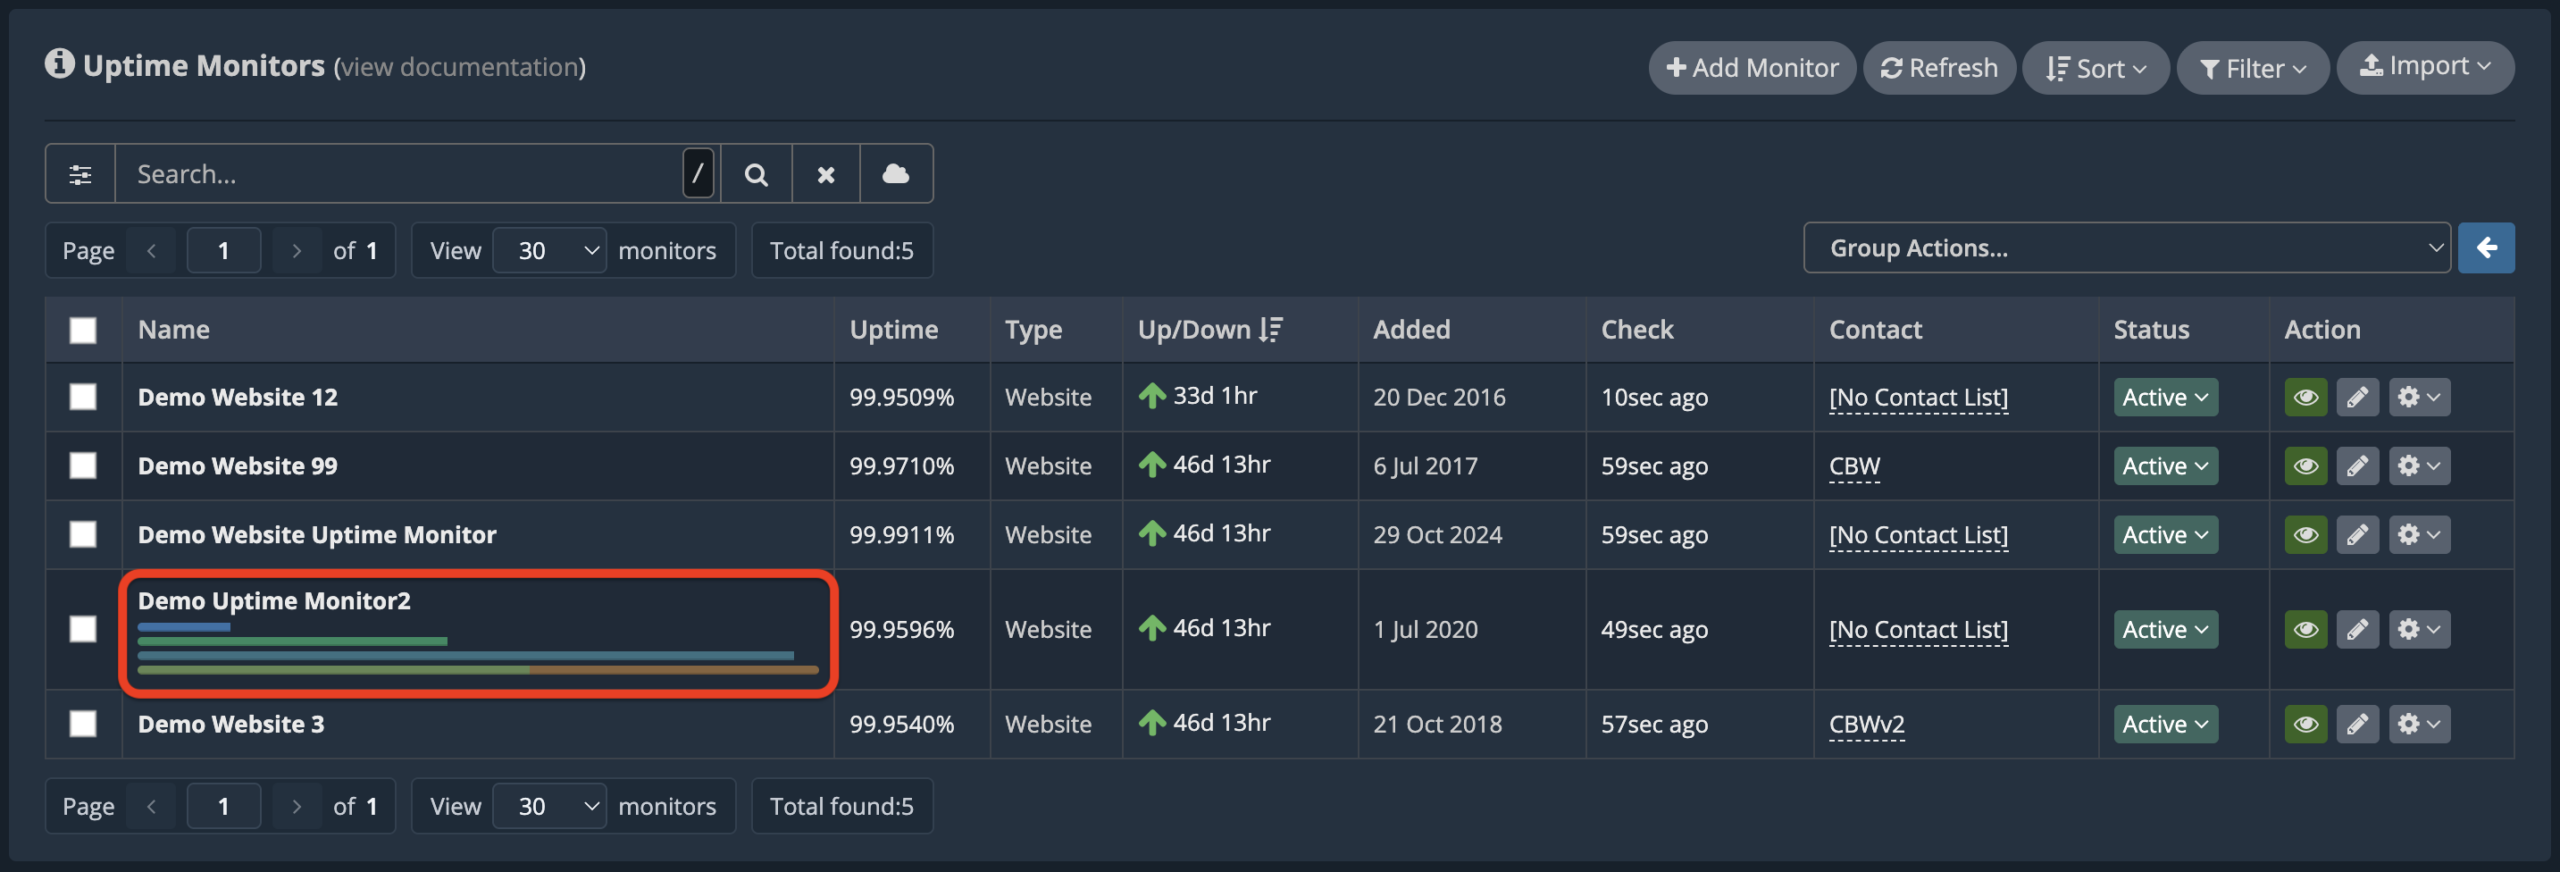Image resolution: width=2560 pixels, height=872 pixels.
Task: View Demo Website 99 with the eye icon
Action: click(x=2306, y=466)
